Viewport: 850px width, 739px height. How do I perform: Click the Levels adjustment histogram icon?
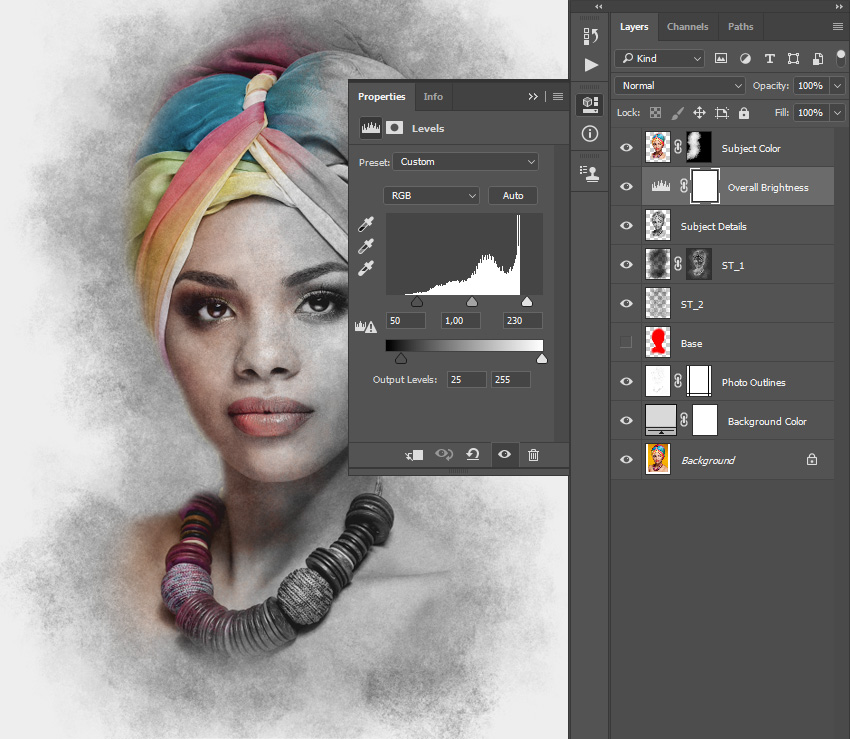pyautogui.click(x=371, y=128)
